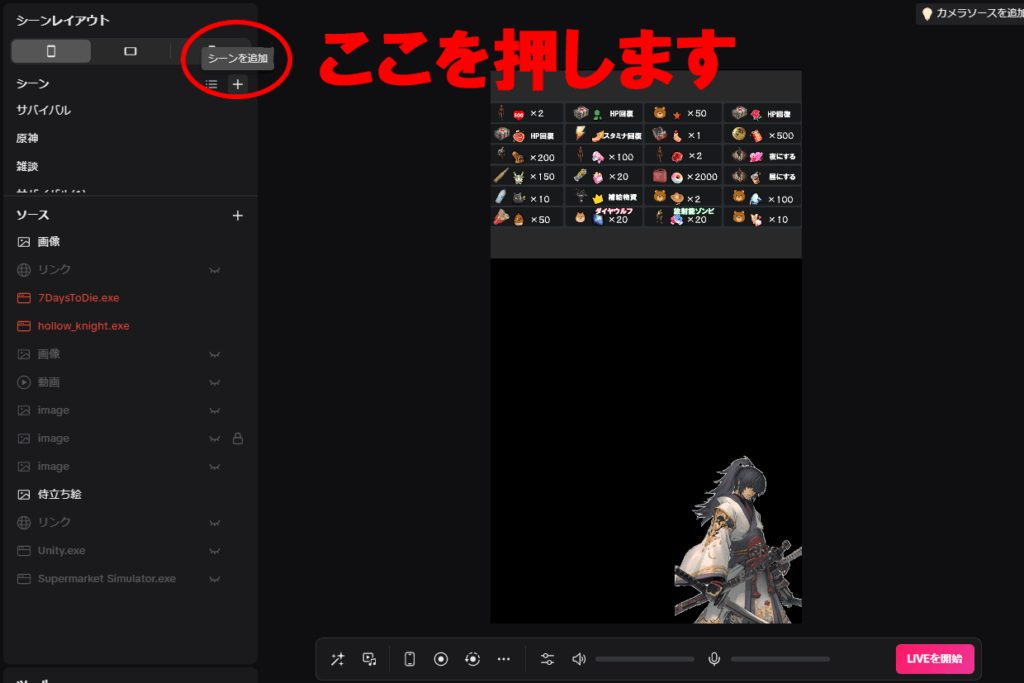1024x683 pixels.
Task: Select the 7DaysToDie.exe source
Action: coord(79,298)
